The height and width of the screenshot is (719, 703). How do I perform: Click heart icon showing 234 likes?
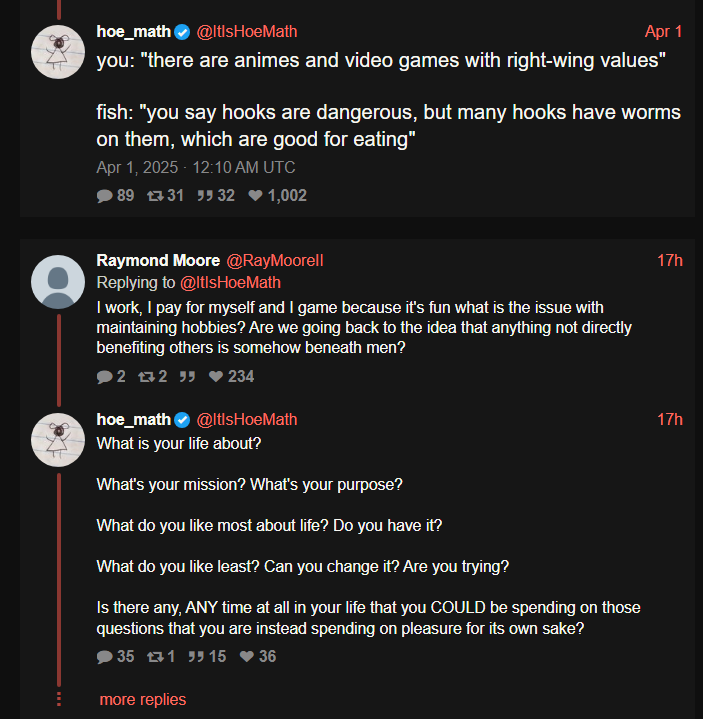click(x=216, y=376)
